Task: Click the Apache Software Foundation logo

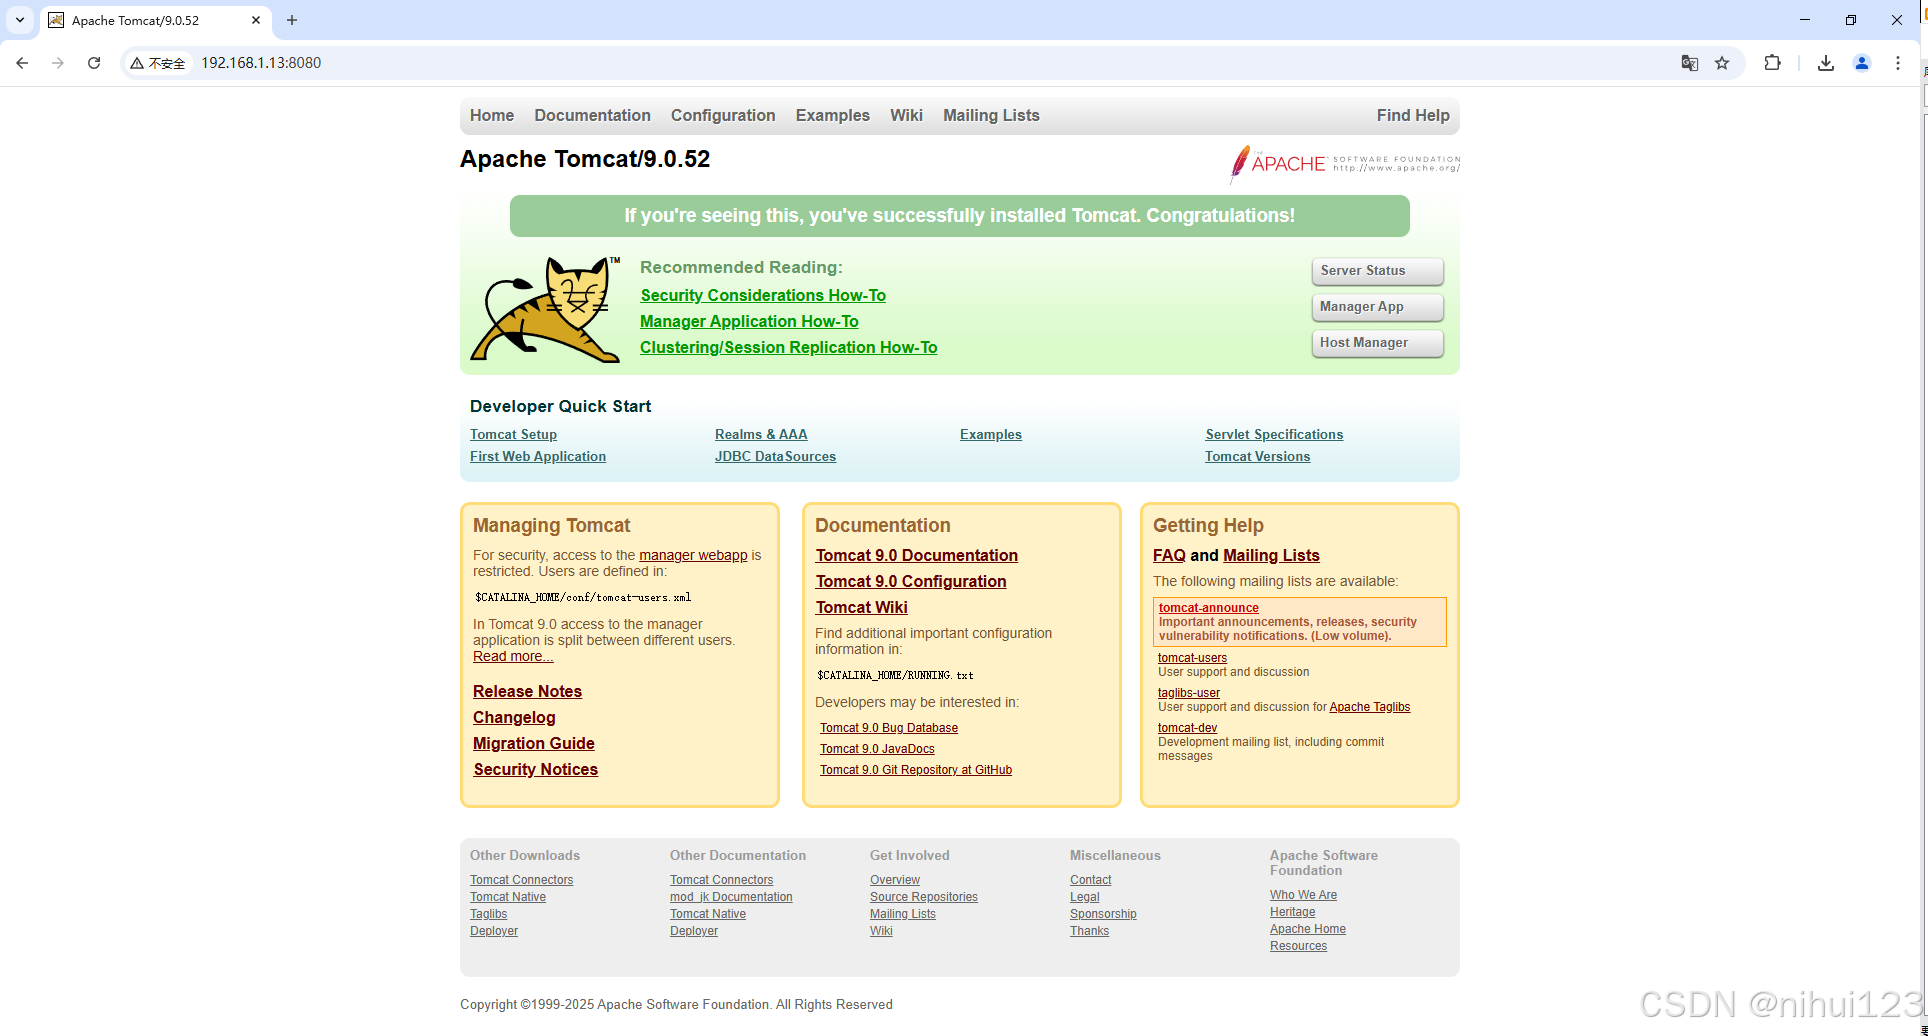Action: (x=1345, y=164)
